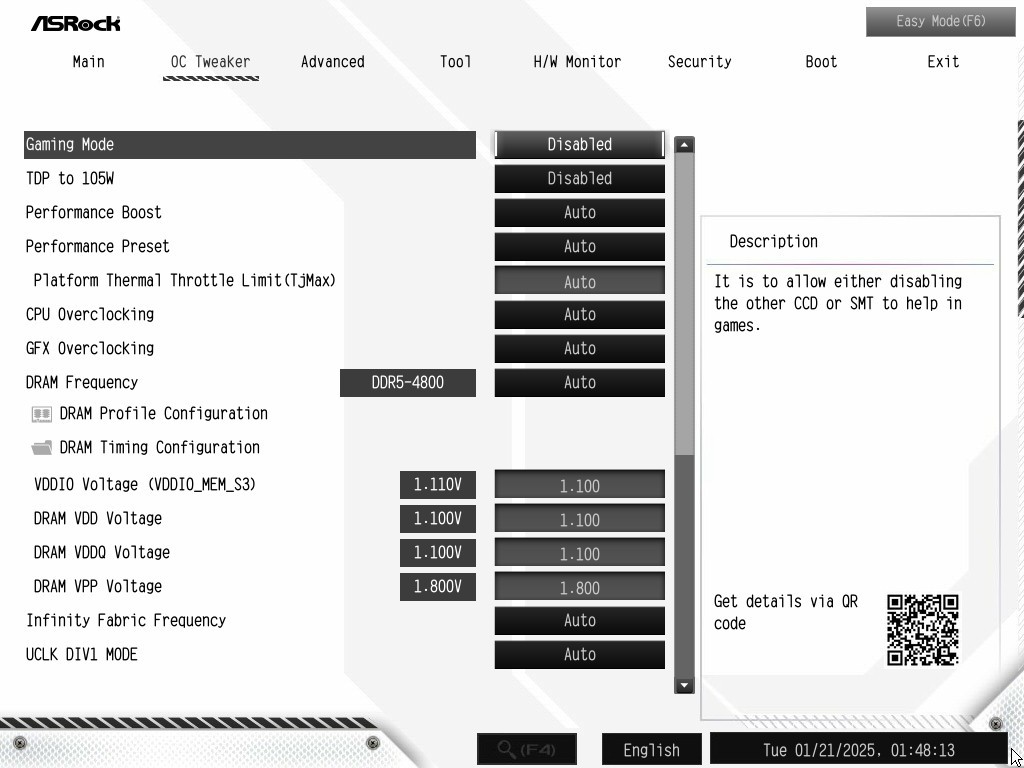The height and width of the screenshot is (768, 1024).
Task: Open the UCLK DIV1 MODE Auto option
Action: tap(579, 654)
